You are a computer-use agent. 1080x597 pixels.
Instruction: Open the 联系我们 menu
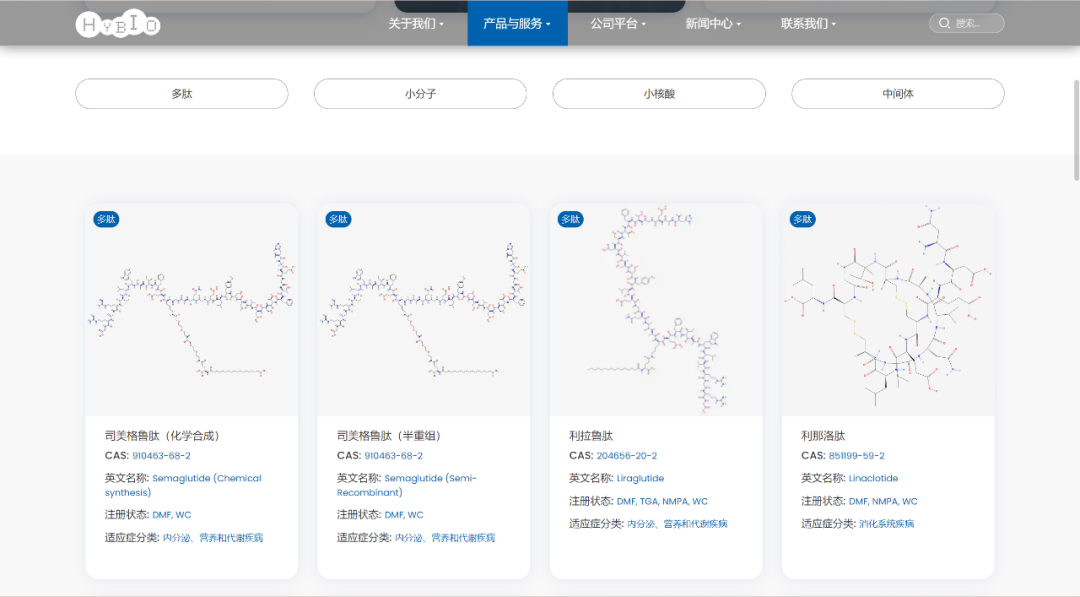coord(808,23)
